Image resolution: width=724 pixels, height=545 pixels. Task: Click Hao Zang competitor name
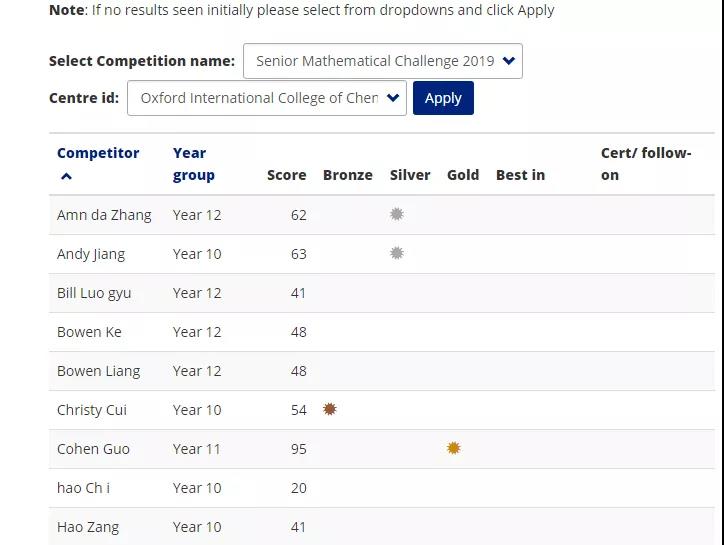coord(88,527)
